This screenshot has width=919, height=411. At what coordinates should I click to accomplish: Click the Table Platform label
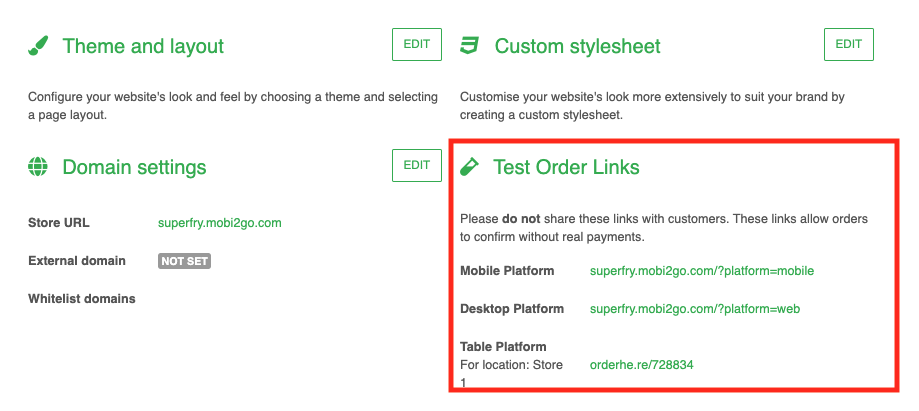point(503,347)
